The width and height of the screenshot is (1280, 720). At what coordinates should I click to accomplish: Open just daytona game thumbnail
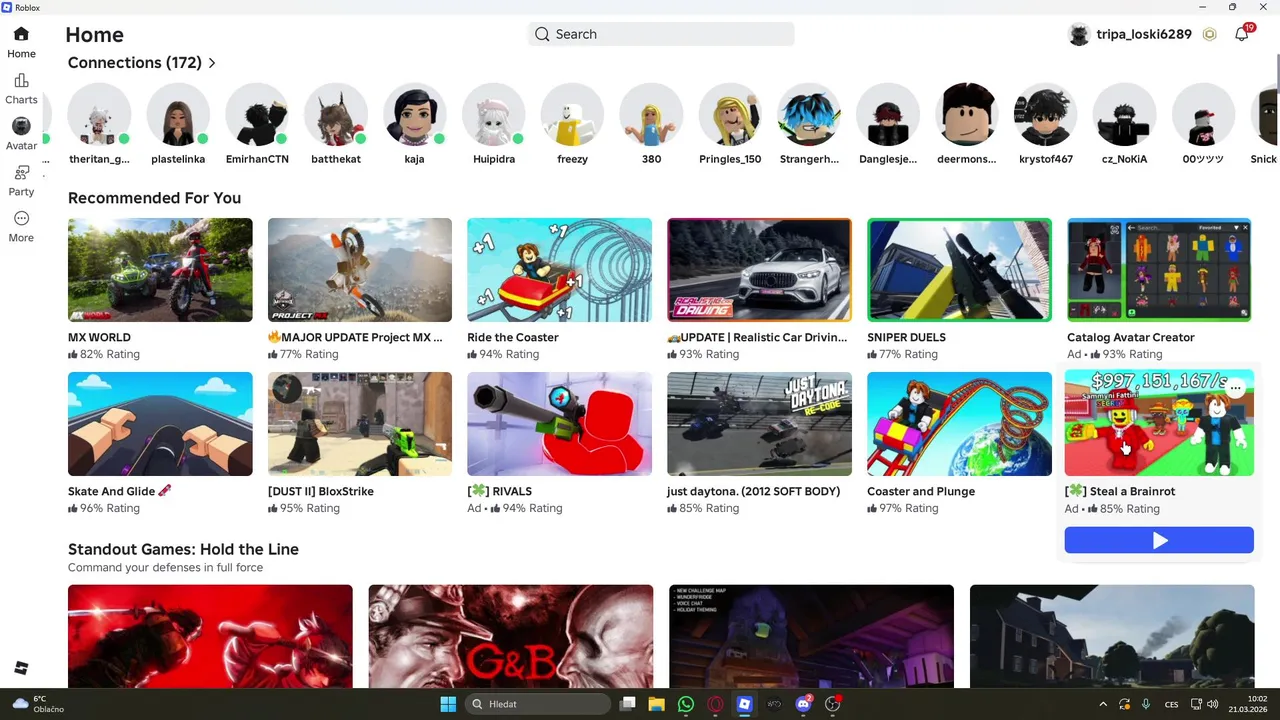click(759, 424)
